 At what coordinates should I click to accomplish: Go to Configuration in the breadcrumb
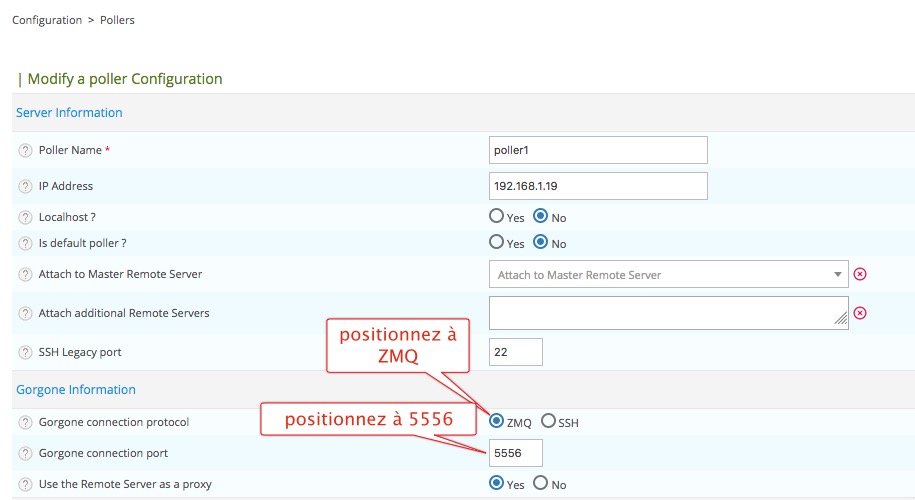coord(46,20)
